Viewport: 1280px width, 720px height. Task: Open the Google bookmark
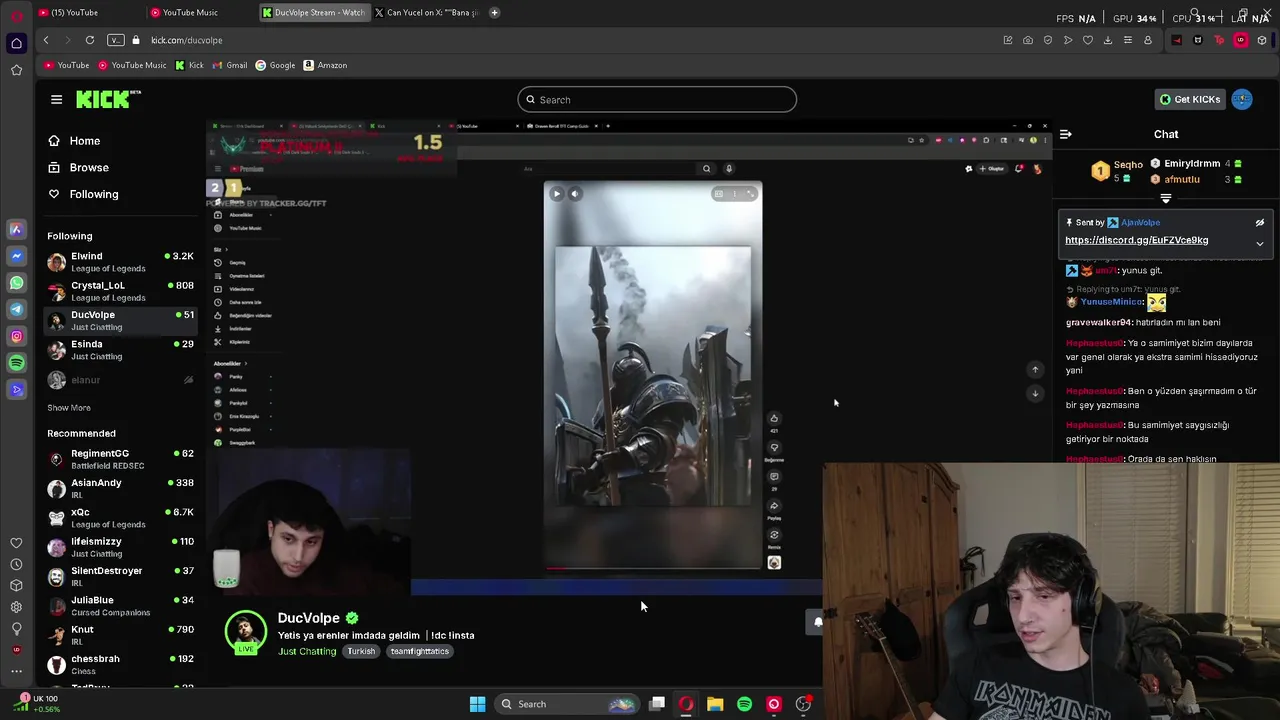[275, 65]
